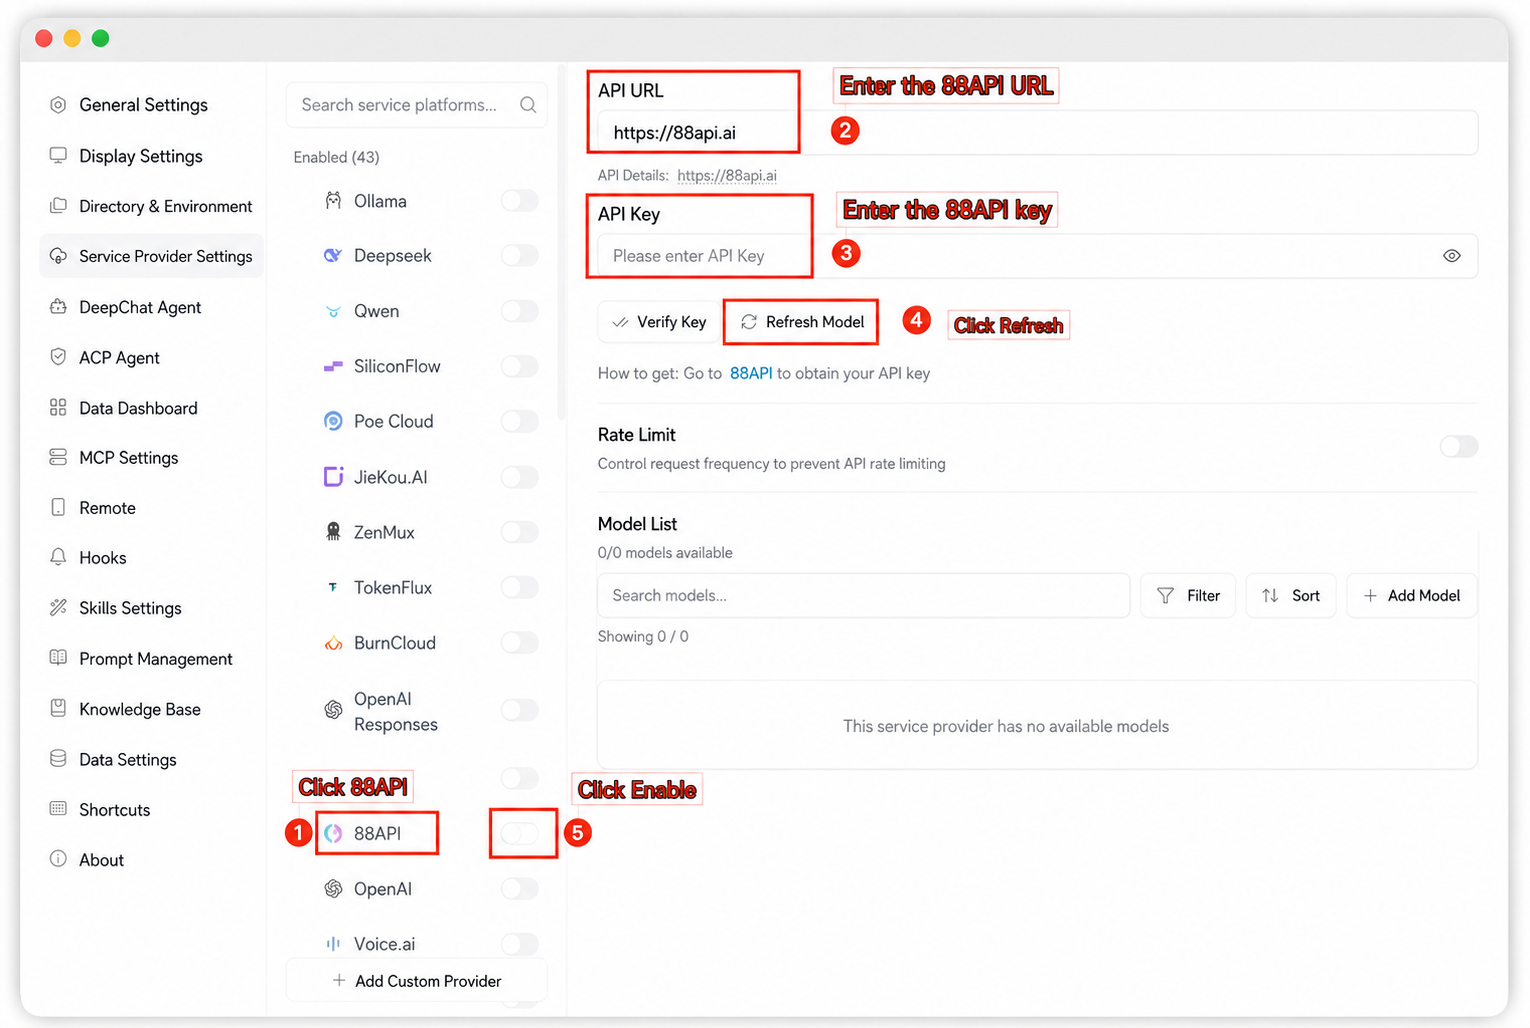
Task: Open the Sort models control
Action: pyautogui.click(x=1291, y=595)
